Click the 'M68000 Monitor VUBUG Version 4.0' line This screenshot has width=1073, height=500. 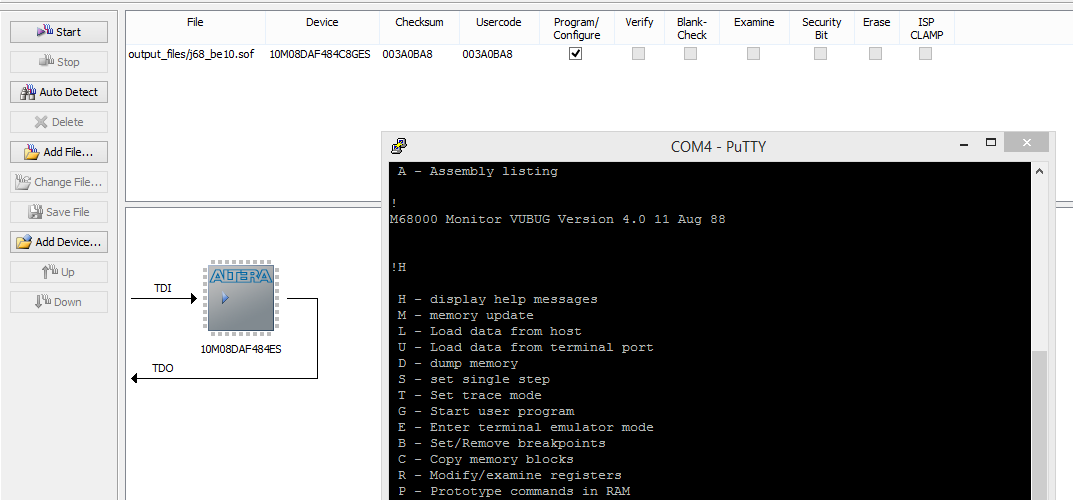click(558, 220)
